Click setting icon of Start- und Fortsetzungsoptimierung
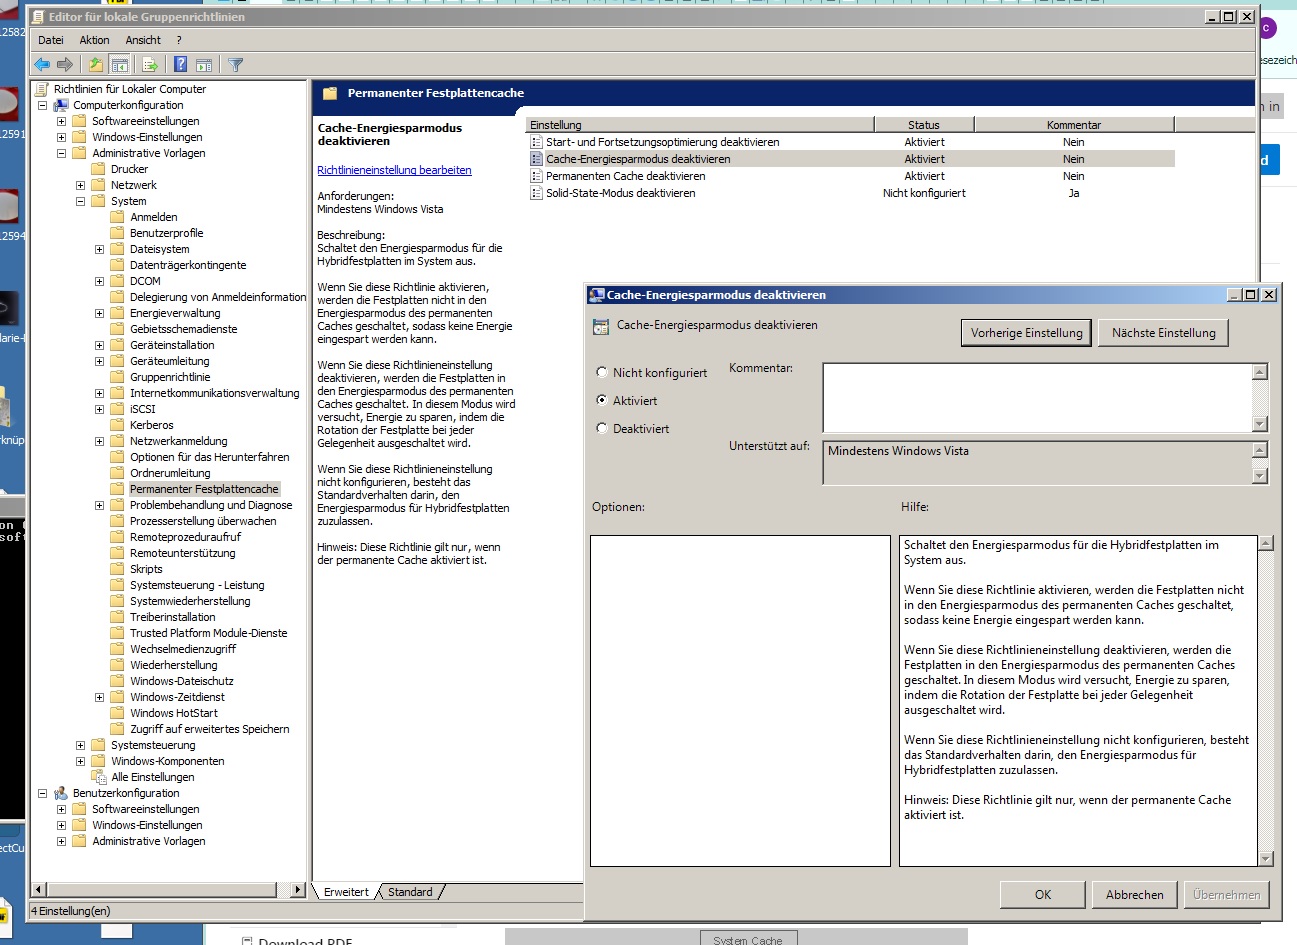 (x=536, y=142)
